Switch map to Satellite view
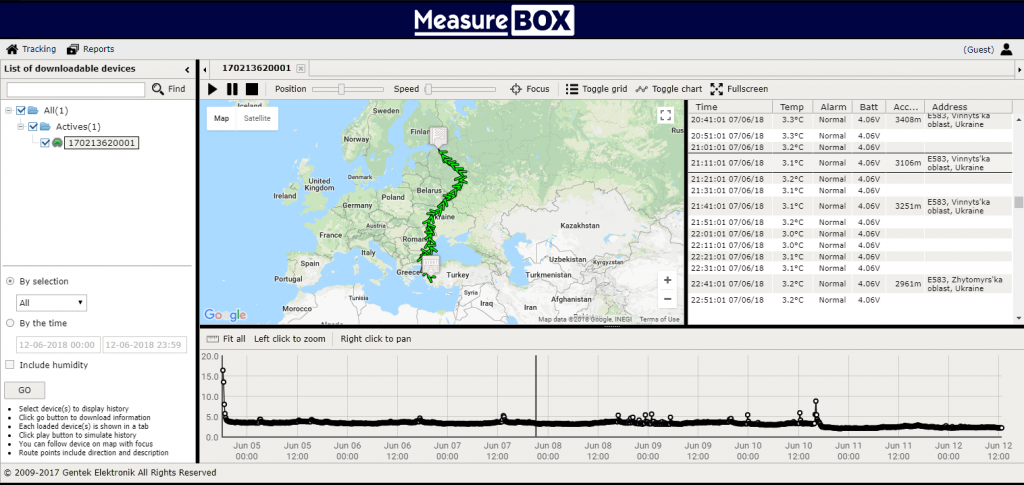This screenshot has width=1024, height=485. click(257, 118)
